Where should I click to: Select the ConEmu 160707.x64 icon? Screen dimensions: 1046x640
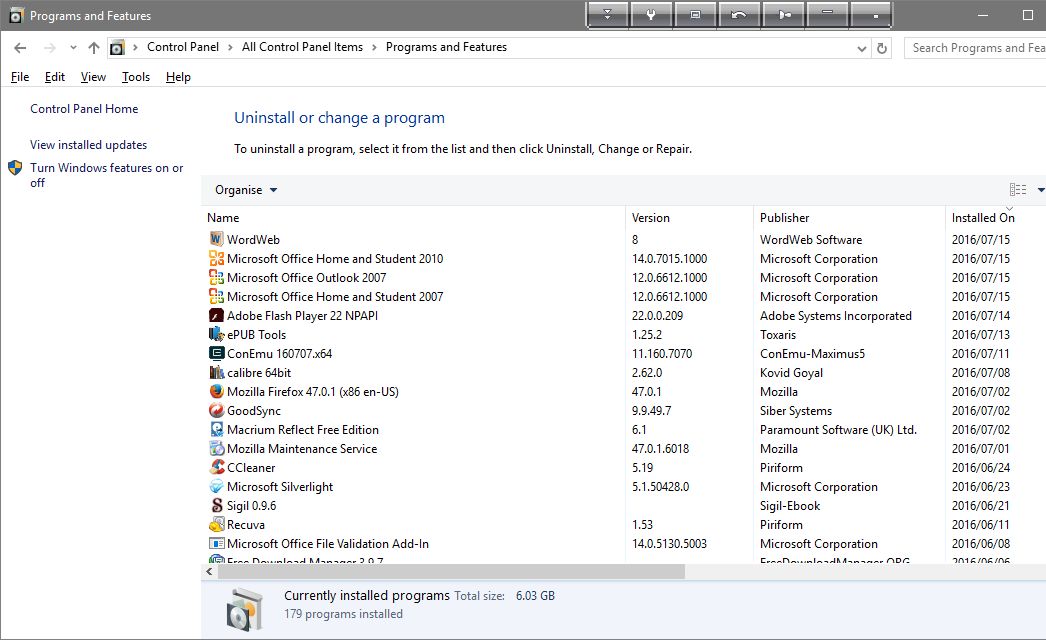tap(216, 353)
